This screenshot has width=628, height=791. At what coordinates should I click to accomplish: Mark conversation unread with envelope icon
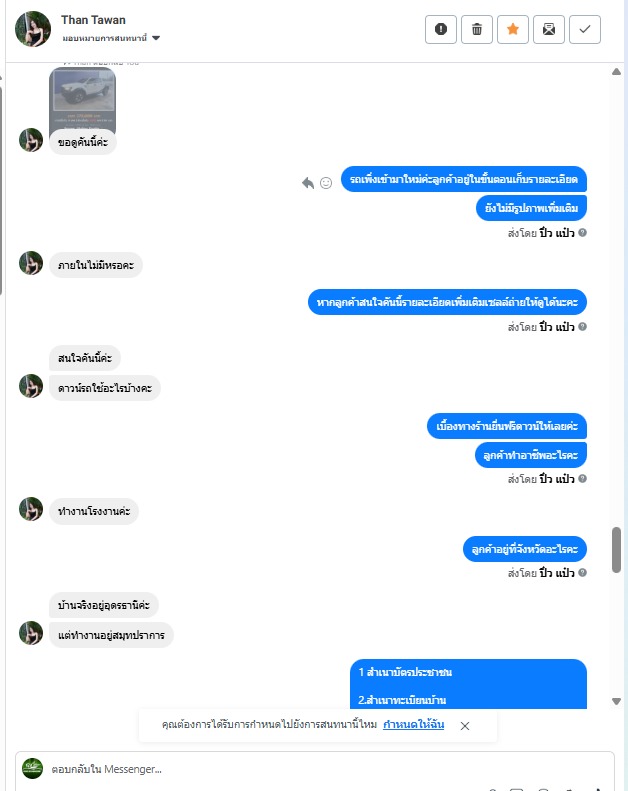point(549,29)
